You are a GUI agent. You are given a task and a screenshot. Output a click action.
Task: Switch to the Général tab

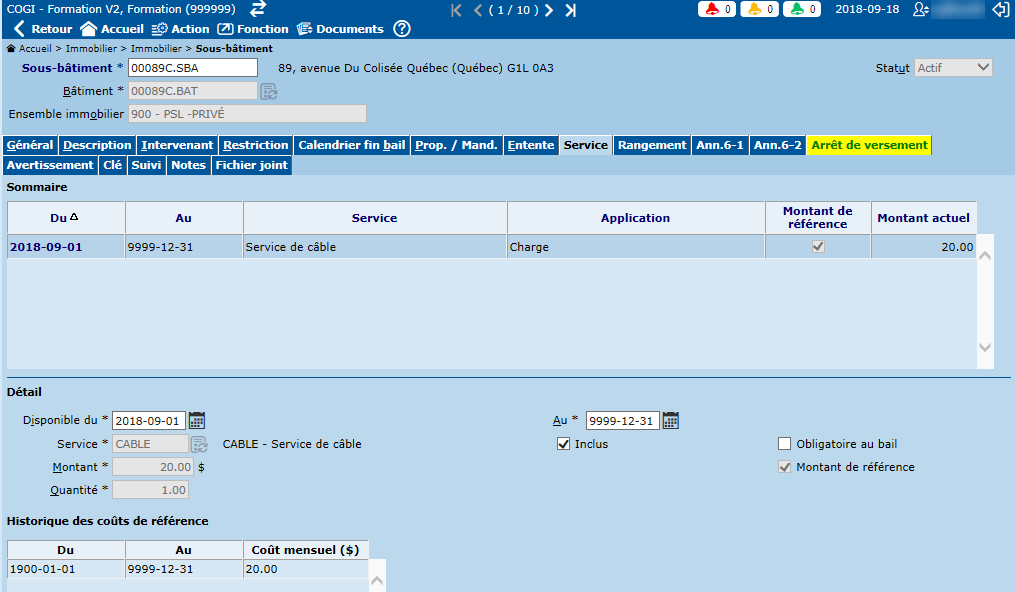30,145
